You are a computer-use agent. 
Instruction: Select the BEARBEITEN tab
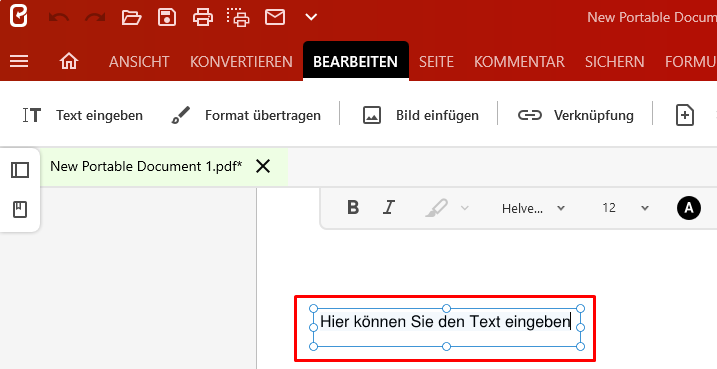coord(355,62)
